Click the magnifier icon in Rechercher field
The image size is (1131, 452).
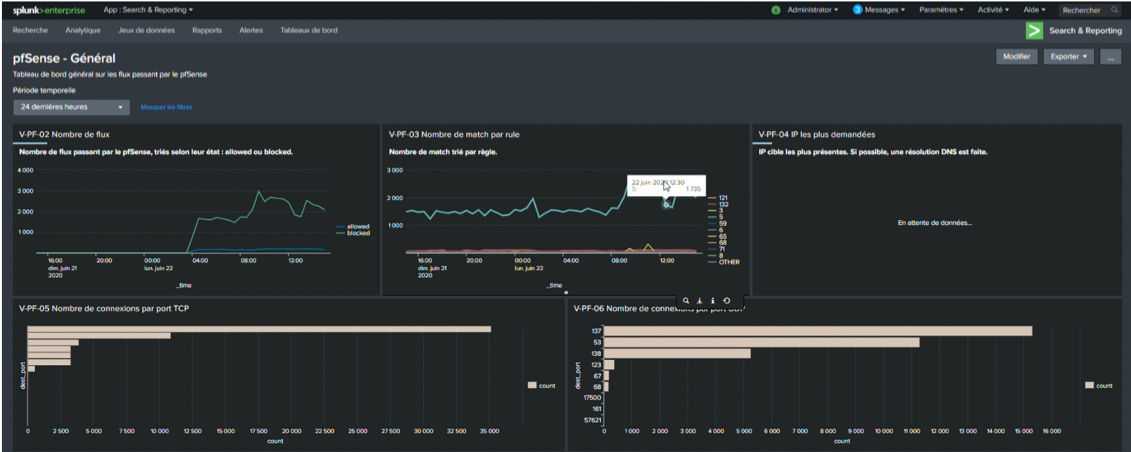(x=1114, y=10)
